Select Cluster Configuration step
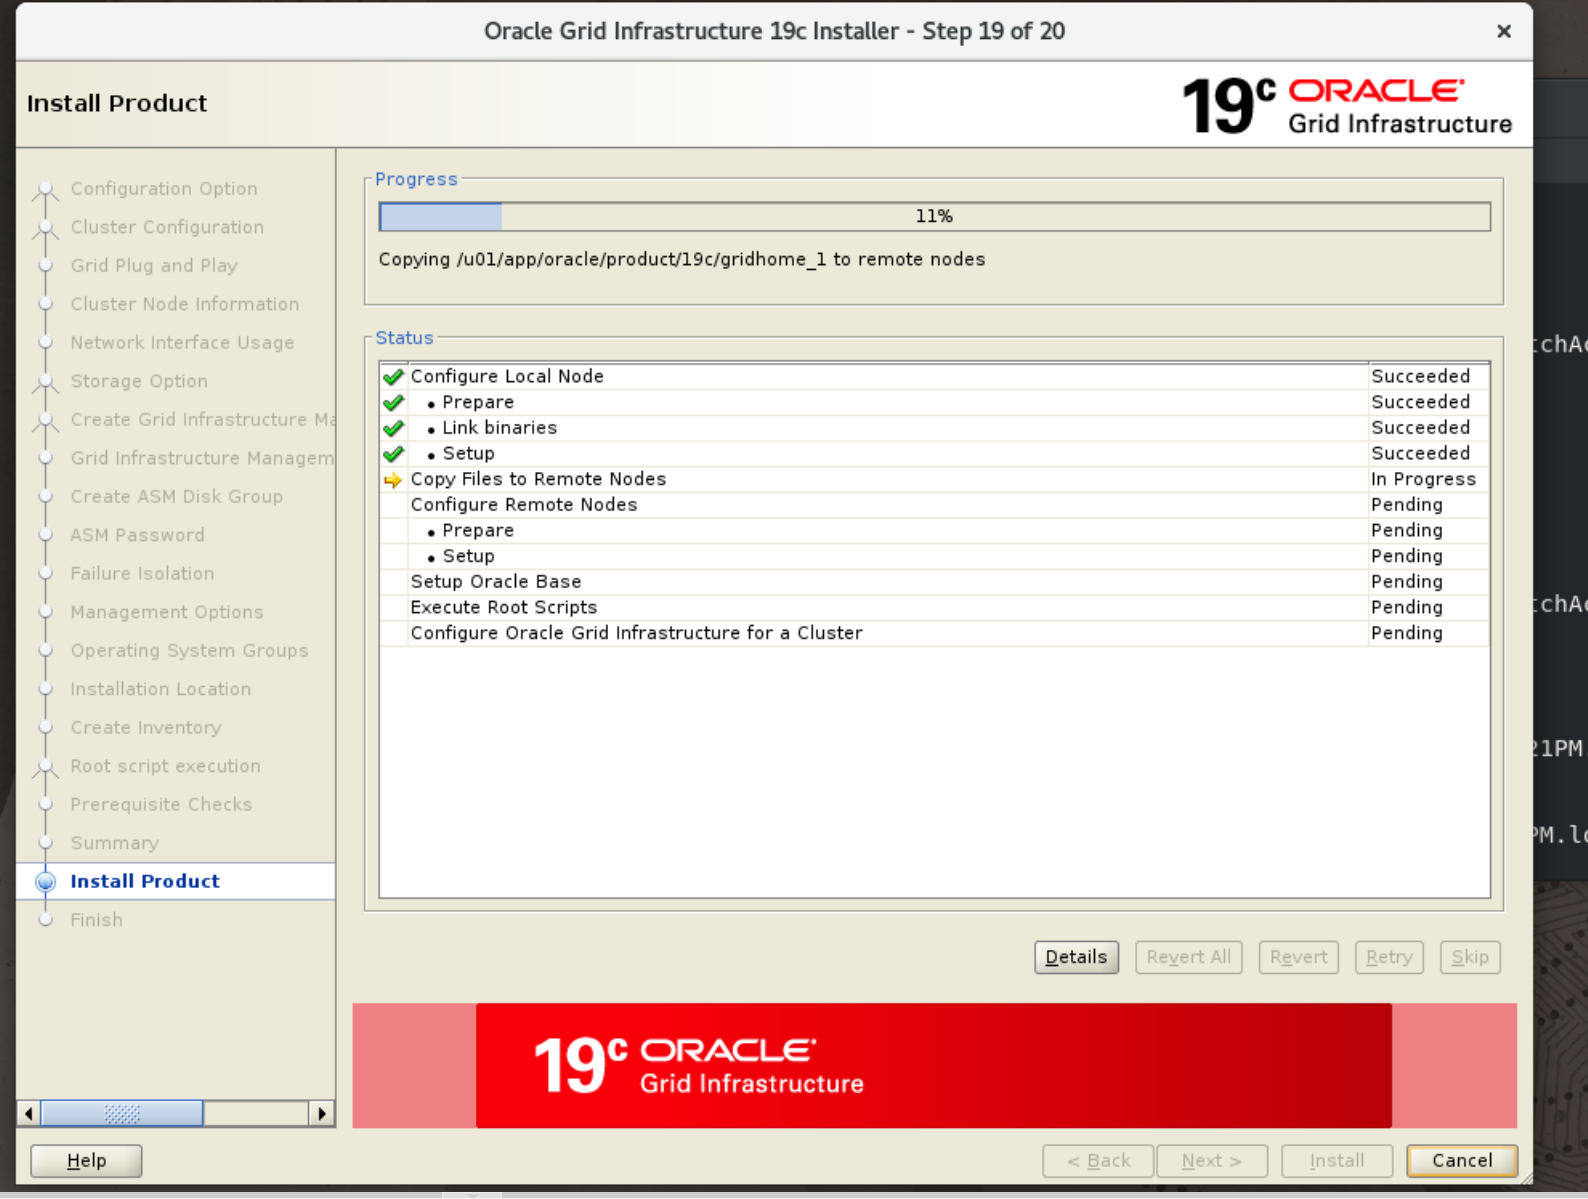The image size is (1588, 1199). click(167, 228)
